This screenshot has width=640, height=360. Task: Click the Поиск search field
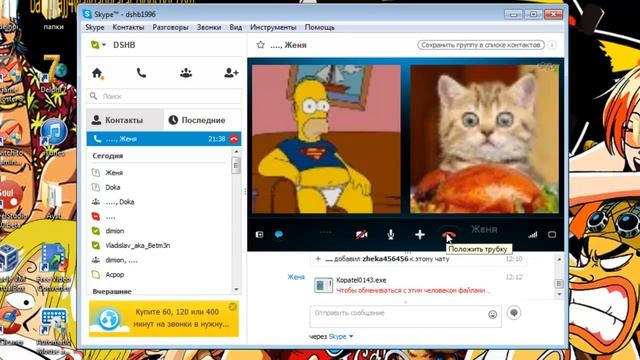(x=164, y=96)
